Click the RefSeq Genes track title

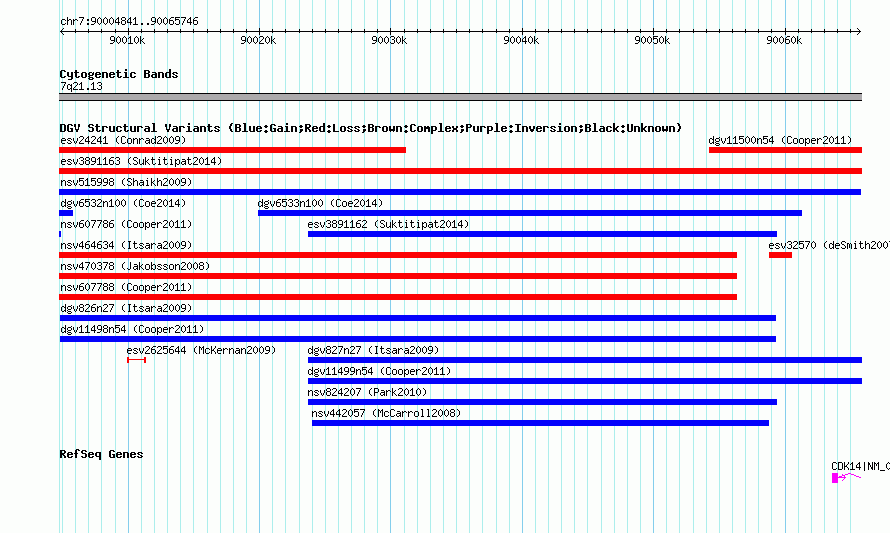pos(101,454)
